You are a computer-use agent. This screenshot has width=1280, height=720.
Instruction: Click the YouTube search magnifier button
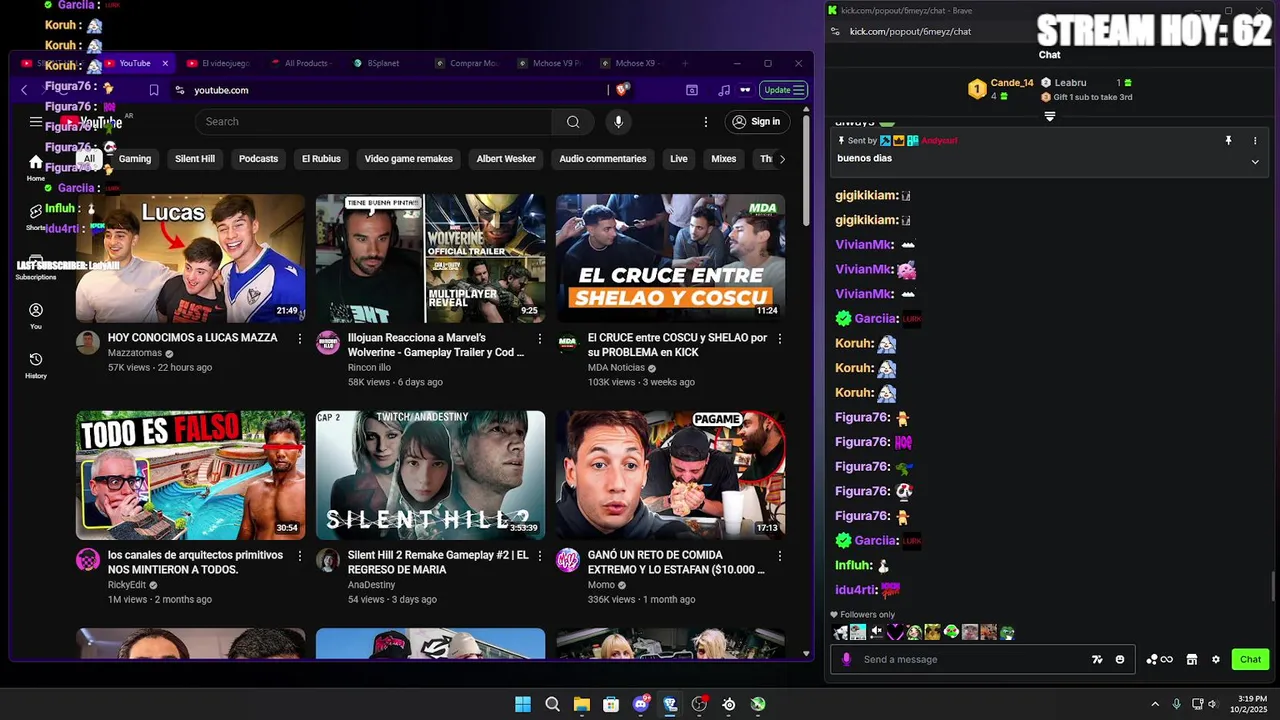point(573,122)
